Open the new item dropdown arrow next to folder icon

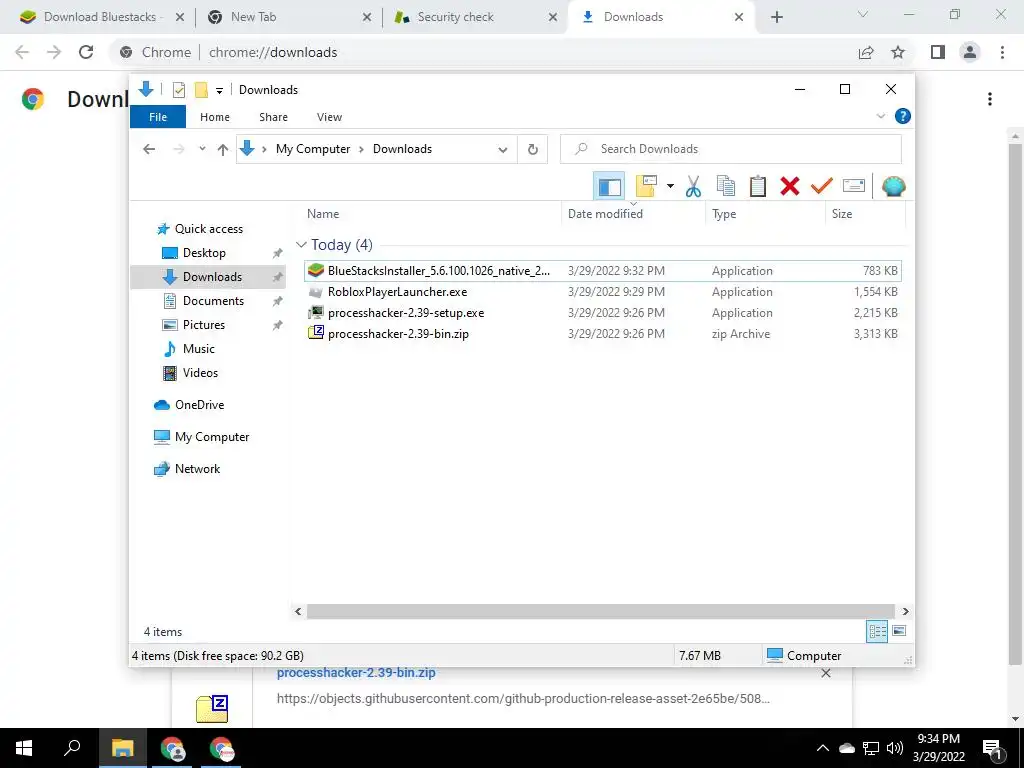[670, 187]
